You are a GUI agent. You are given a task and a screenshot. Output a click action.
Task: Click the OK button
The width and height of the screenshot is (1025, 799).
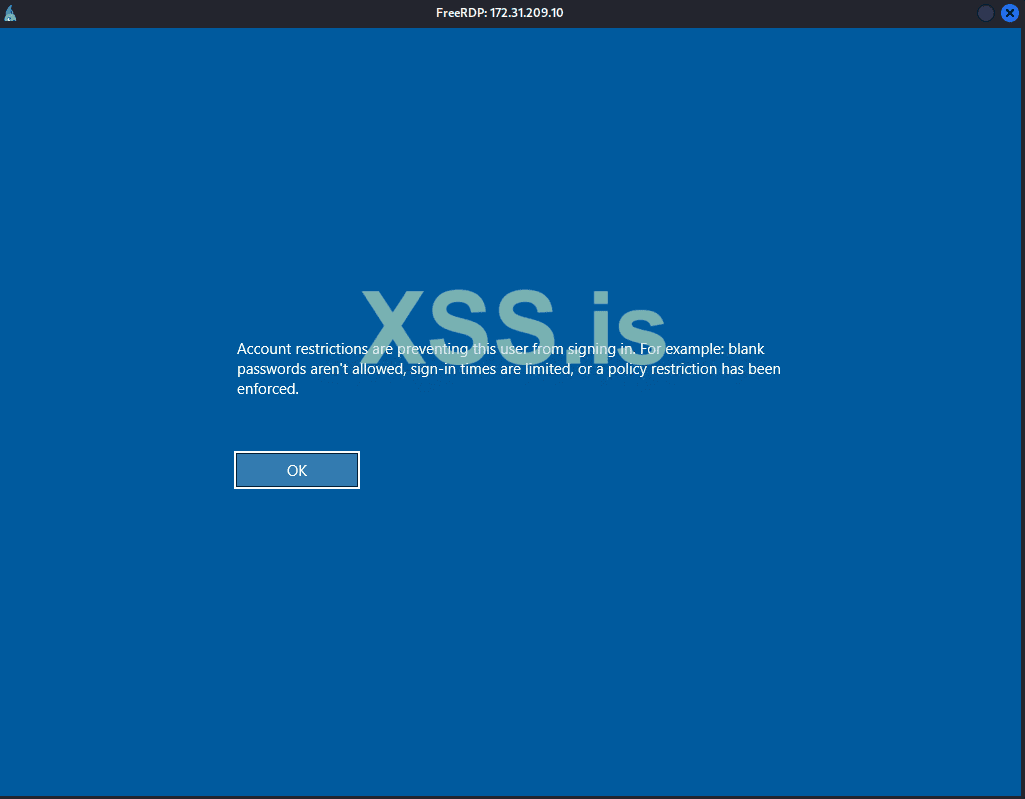[297, 470]
